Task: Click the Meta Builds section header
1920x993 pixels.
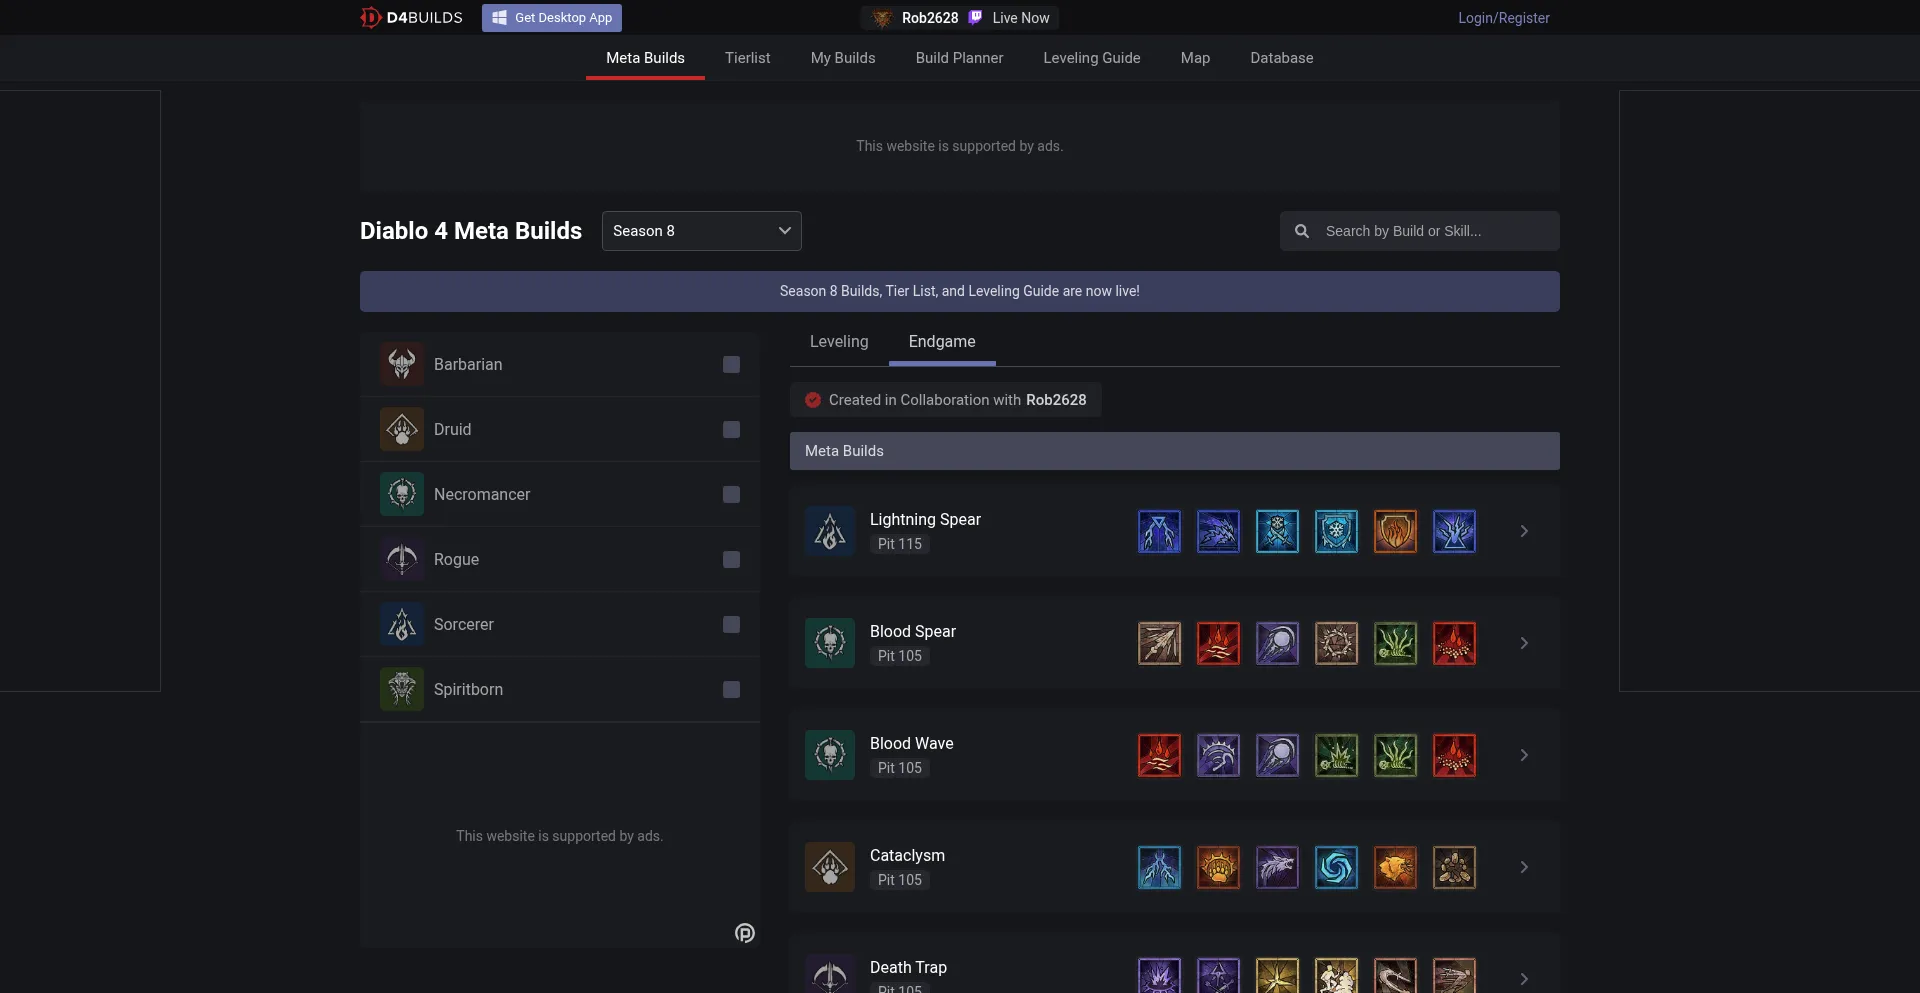Action: (x=1175, y=451)
